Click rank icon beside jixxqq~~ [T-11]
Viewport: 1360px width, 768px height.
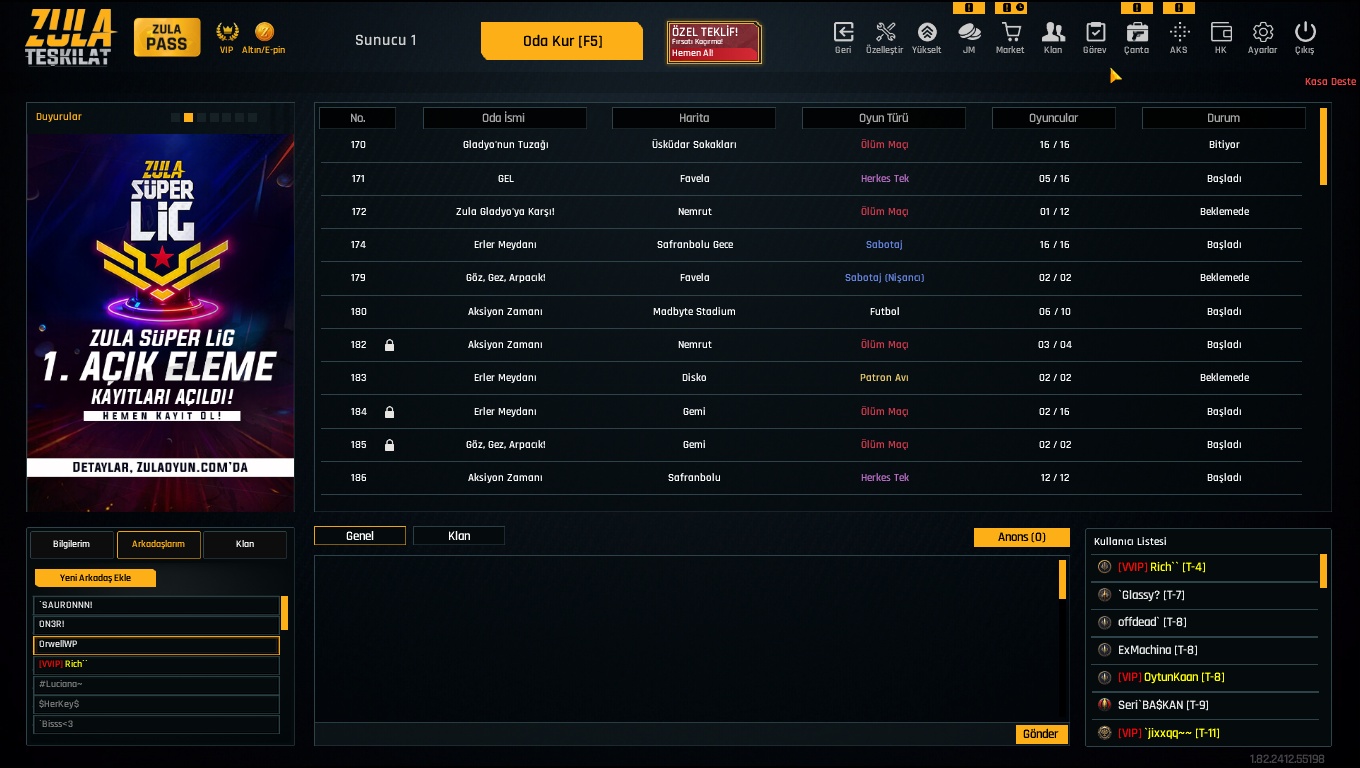tap(1104, 733)
